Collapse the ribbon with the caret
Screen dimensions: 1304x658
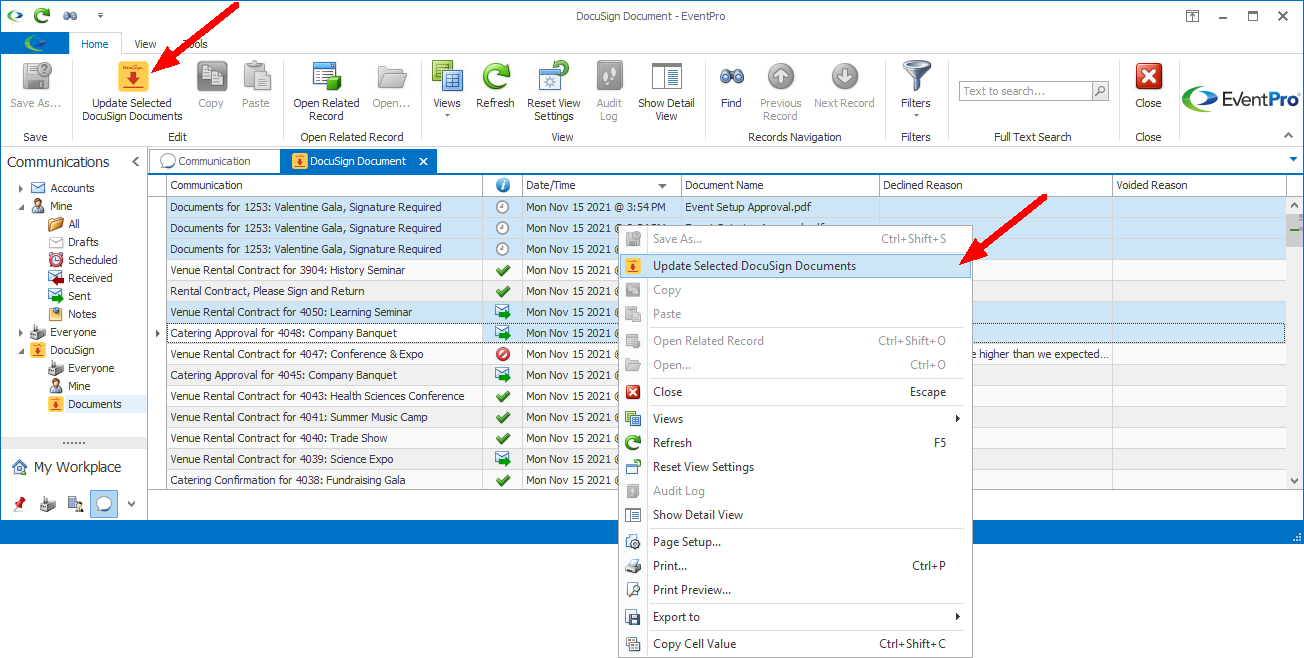coord(1288,136)
